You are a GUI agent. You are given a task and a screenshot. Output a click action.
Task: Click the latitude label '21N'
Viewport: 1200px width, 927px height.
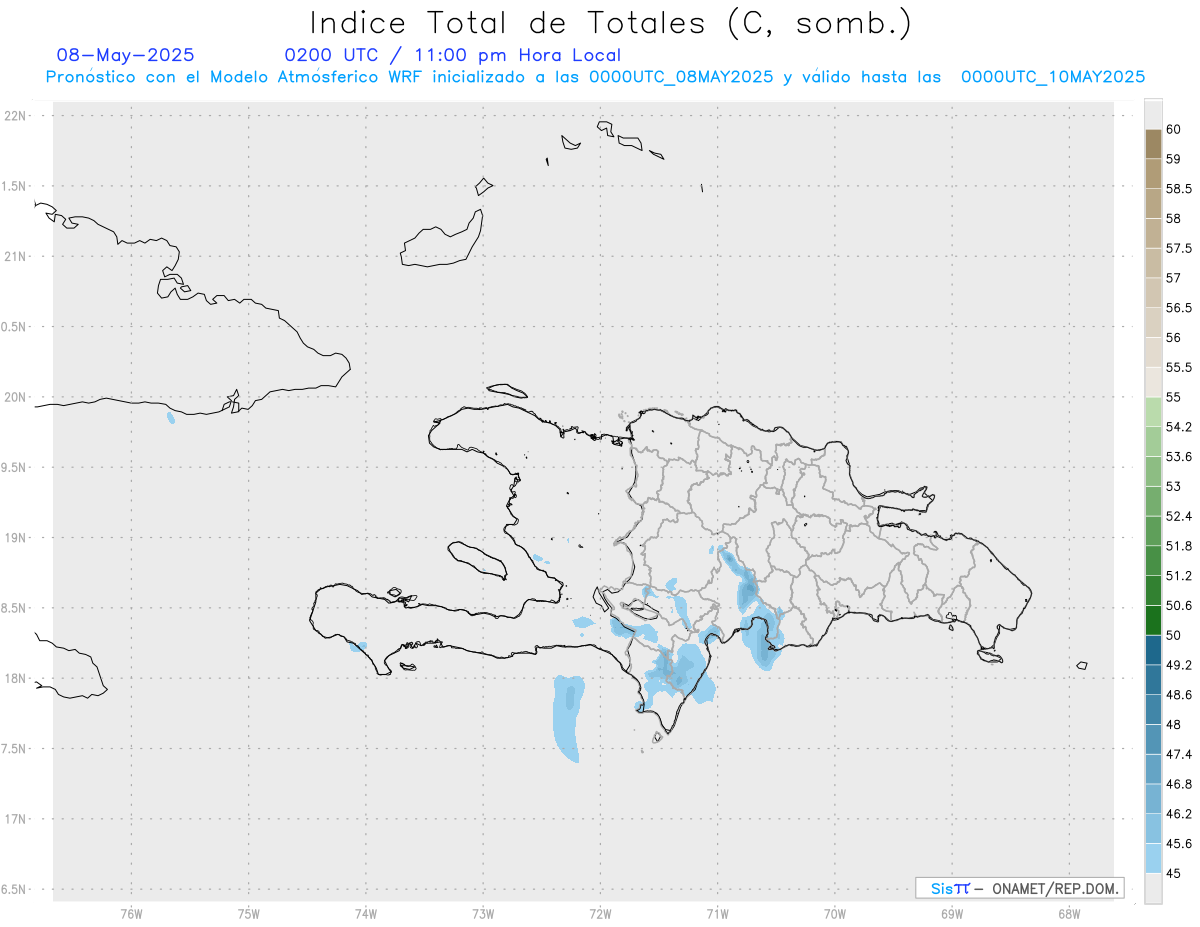coord(15,256)
